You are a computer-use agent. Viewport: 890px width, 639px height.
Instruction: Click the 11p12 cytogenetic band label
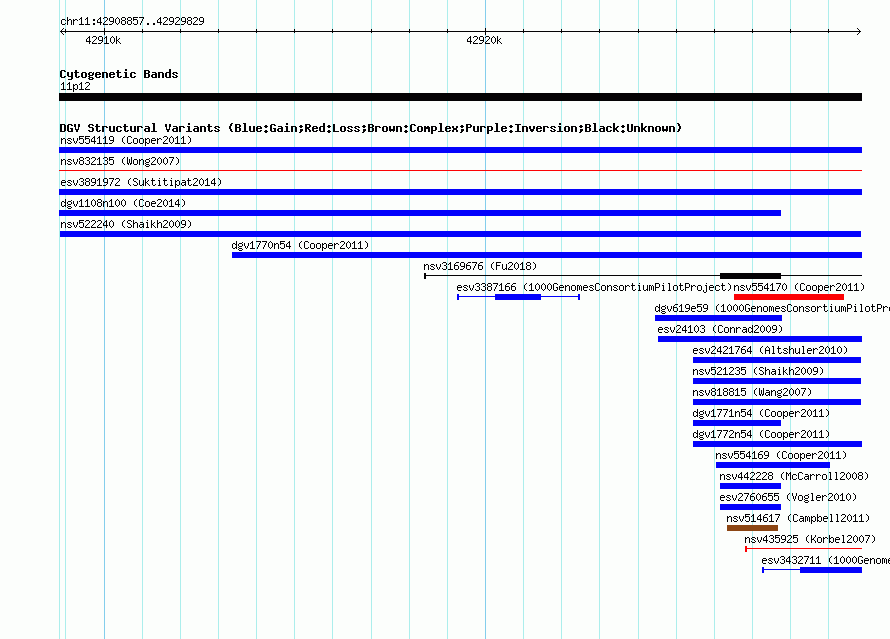click(x=75, y=86)
